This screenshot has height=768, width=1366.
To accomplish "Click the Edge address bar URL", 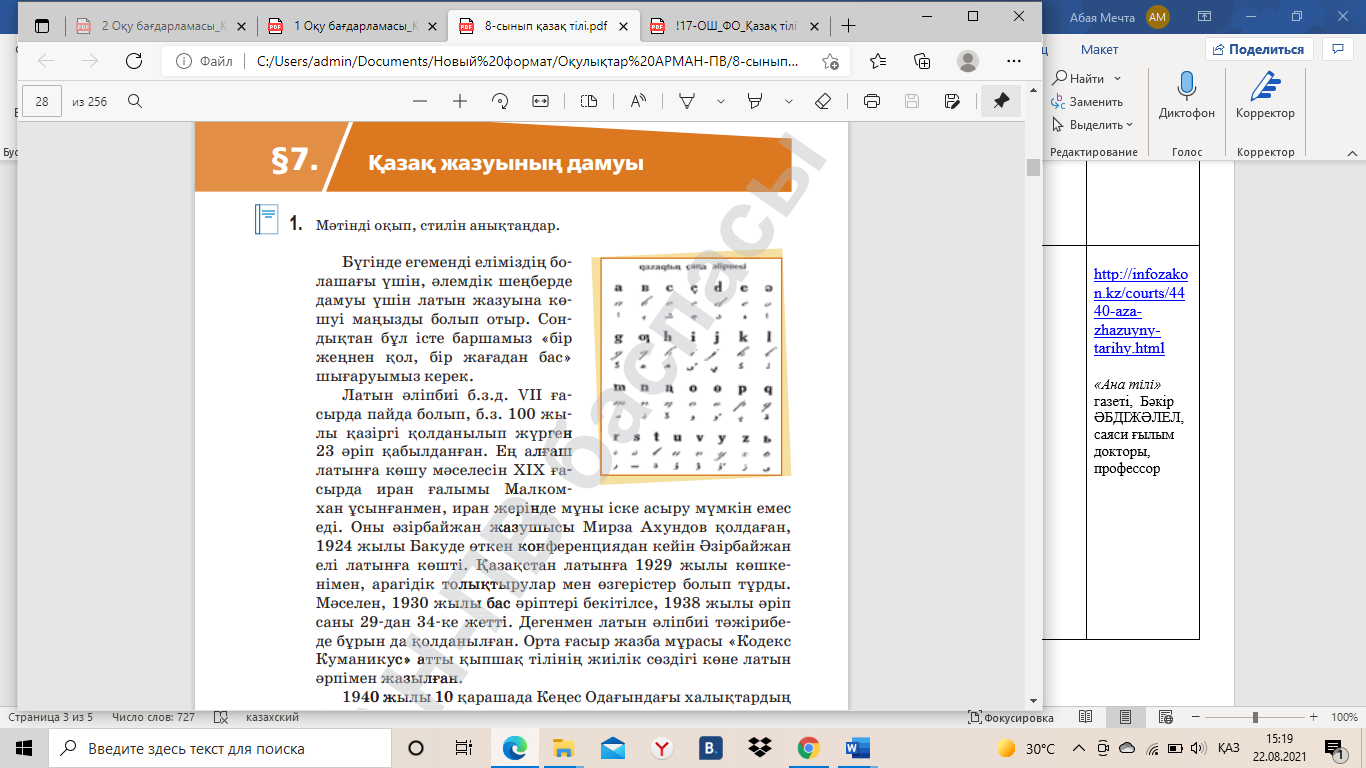I will click(528, 61).
